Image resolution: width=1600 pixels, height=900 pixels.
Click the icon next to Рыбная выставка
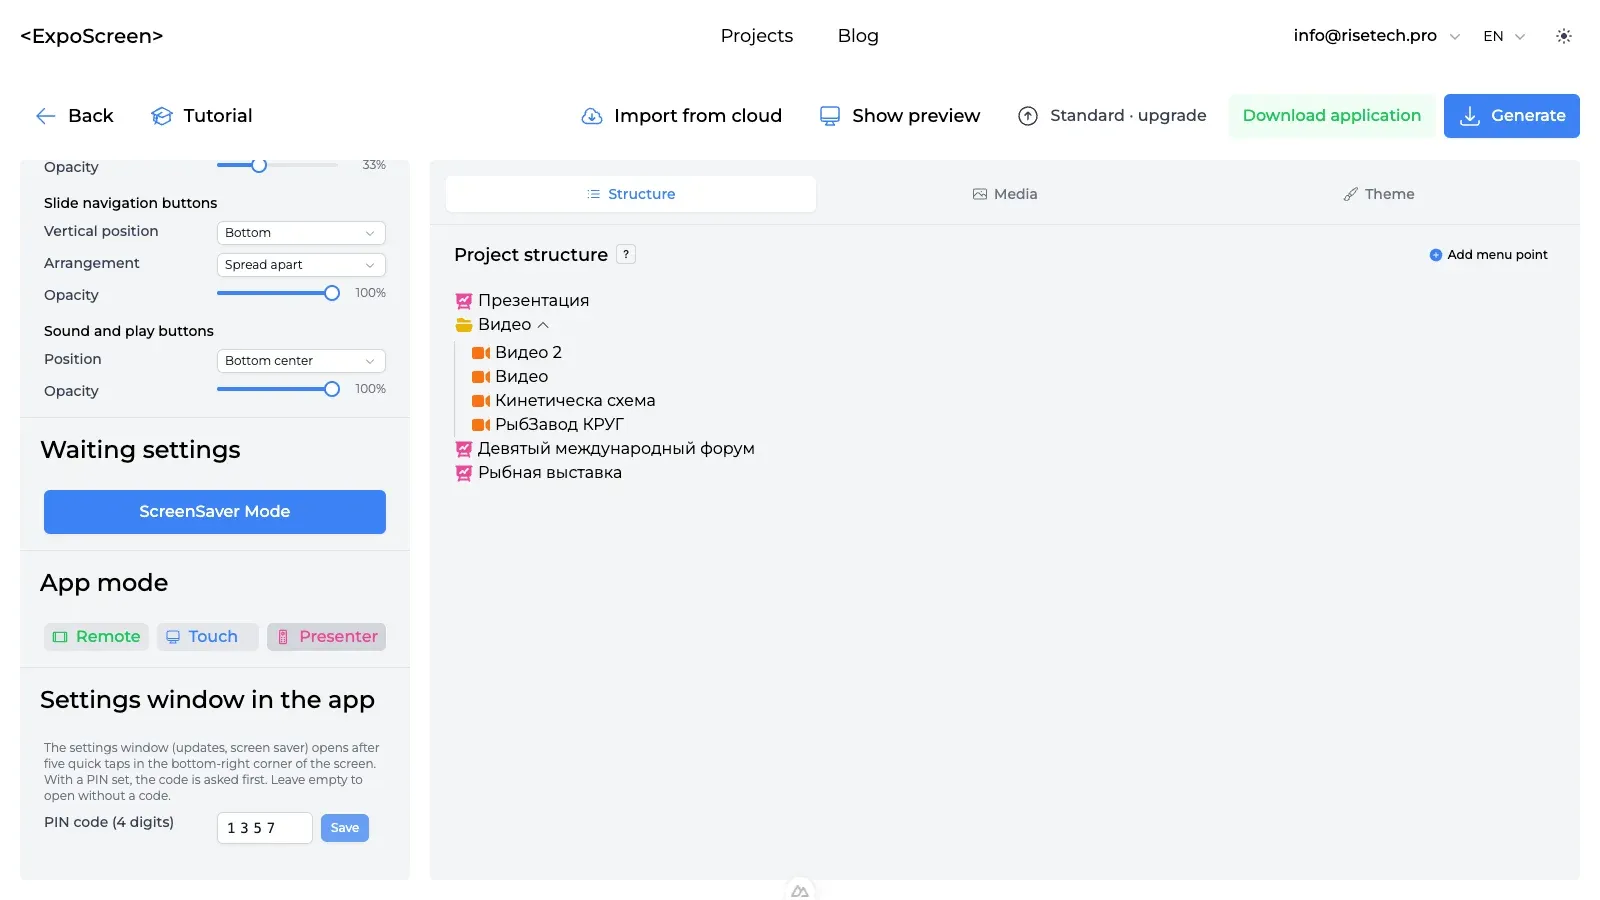pyautogui.click(x=464, y=473)
